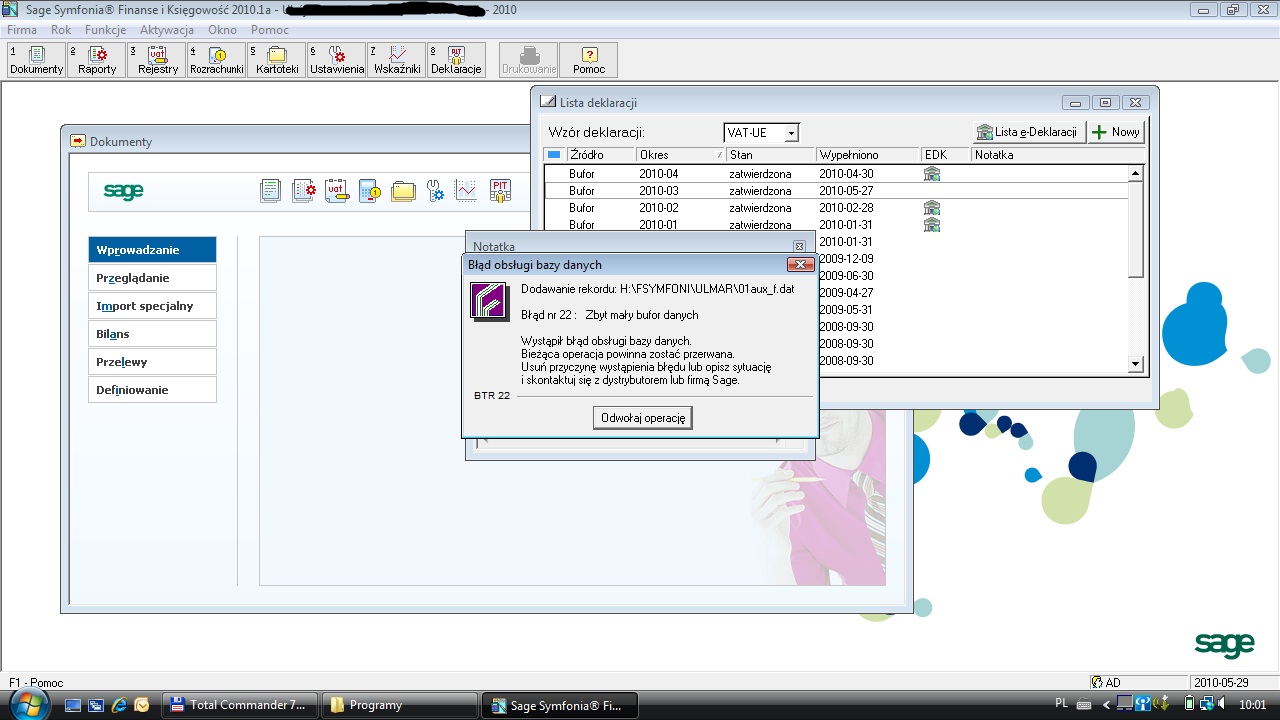Click reports gear icon in Dokumenty window strip
The height and width of the screenshot is (720, 1280).
click(x=304, y=191)
